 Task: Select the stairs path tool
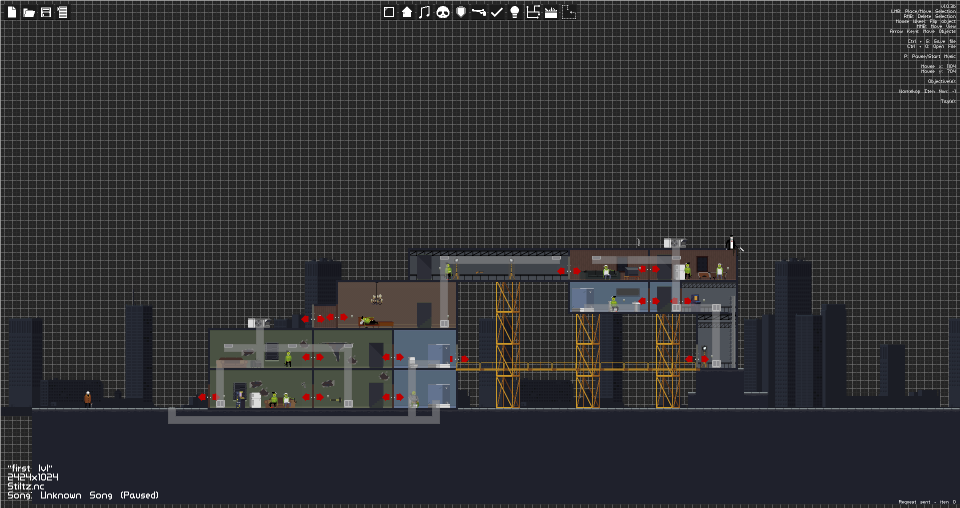click(x=533, y=12)
